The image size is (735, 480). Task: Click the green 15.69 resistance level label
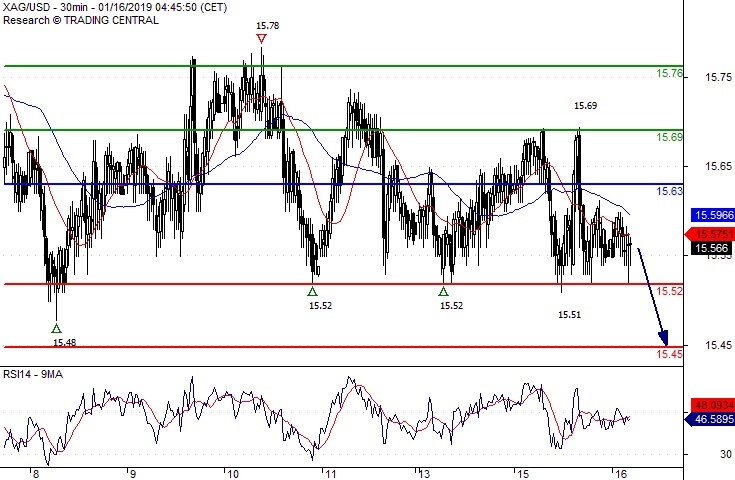click(x=669, y=137)
